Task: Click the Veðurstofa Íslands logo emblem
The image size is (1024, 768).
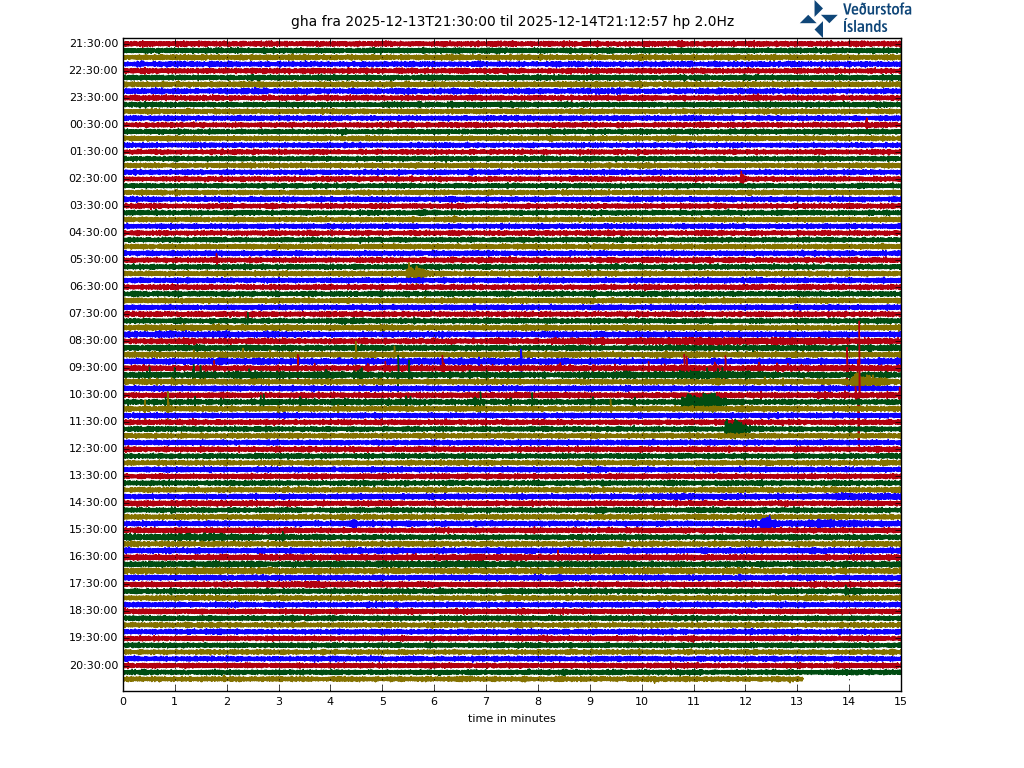Action: (818, 18)
